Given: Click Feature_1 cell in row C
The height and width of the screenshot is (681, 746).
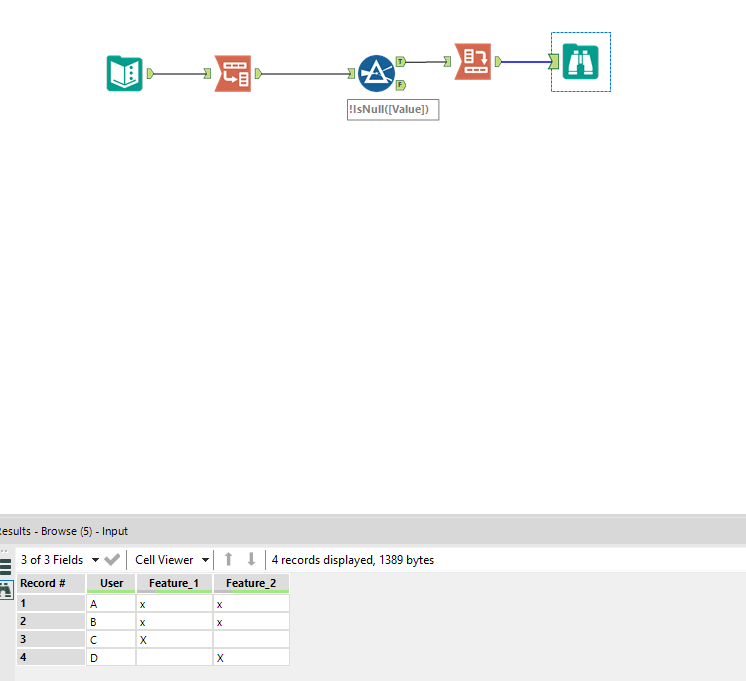Looking at the screenshot, I should coord(174,639).
